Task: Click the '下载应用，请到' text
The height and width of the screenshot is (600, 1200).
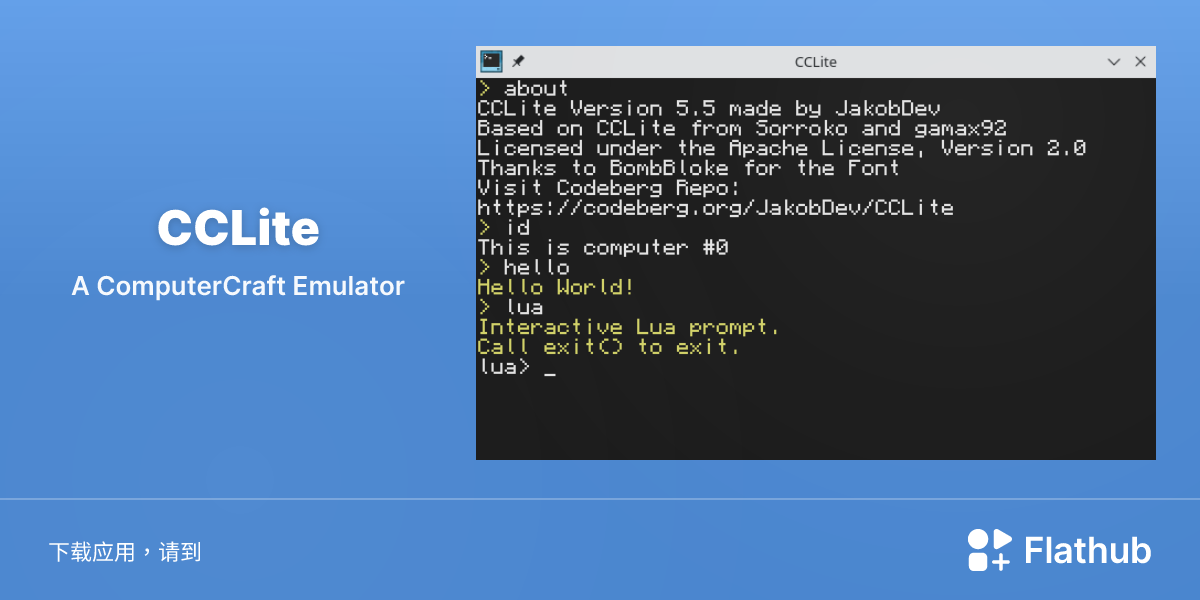Action: (x=125, y=552)
